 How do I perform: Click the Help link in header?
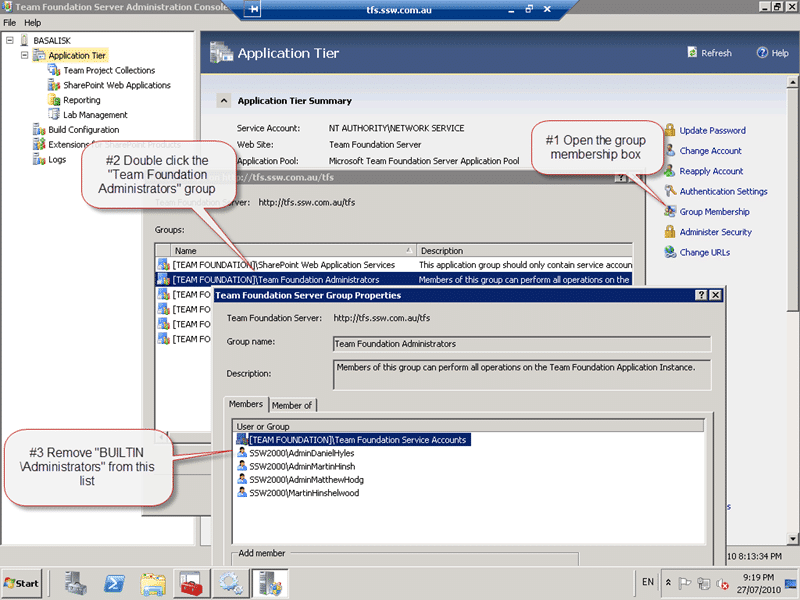tap(780, 53)
